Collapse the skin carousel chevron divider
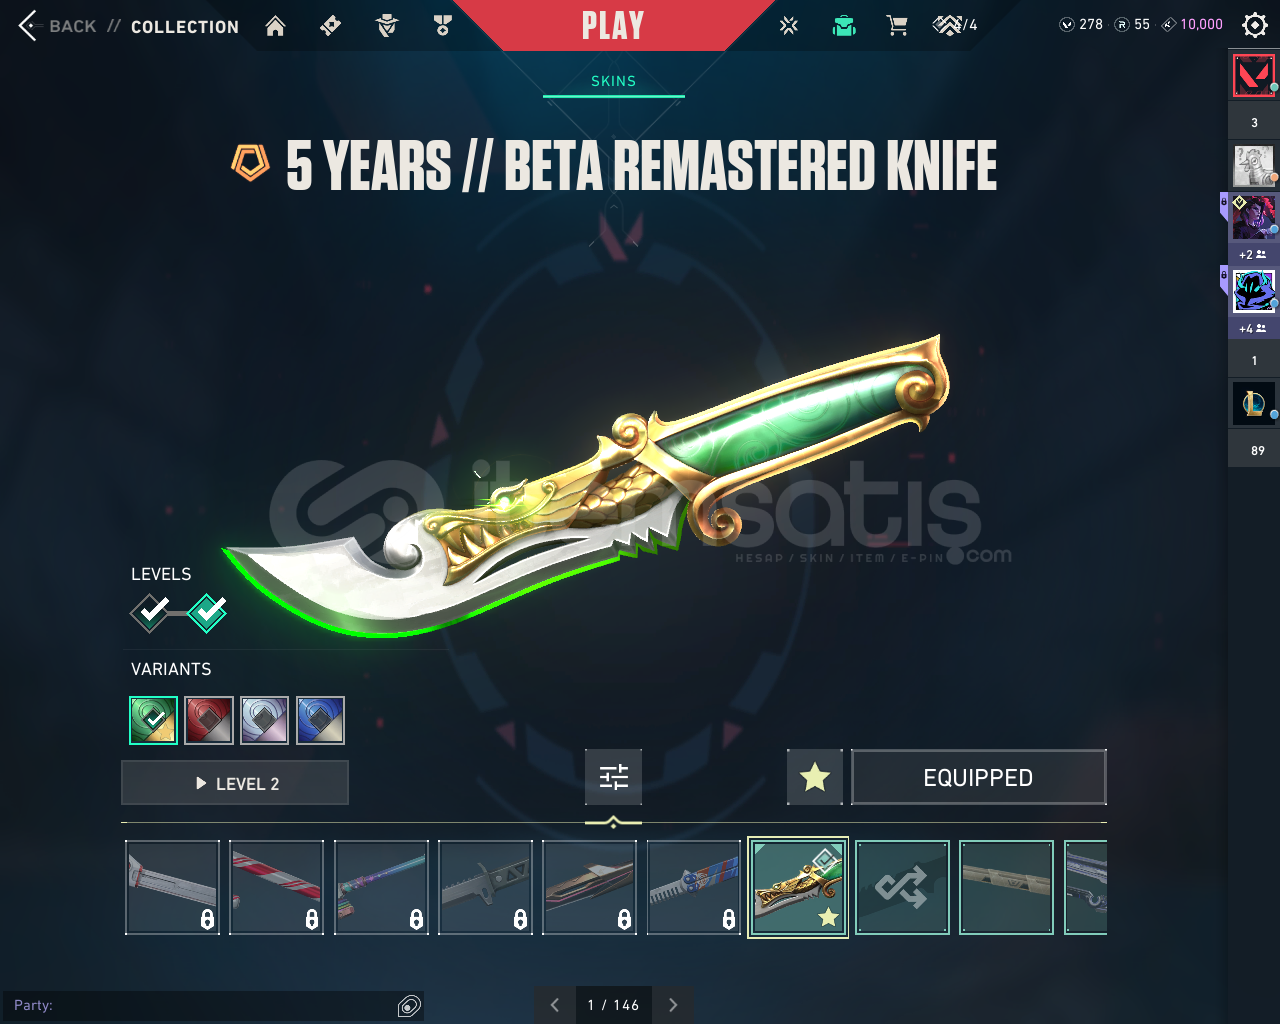 (613, 822)
